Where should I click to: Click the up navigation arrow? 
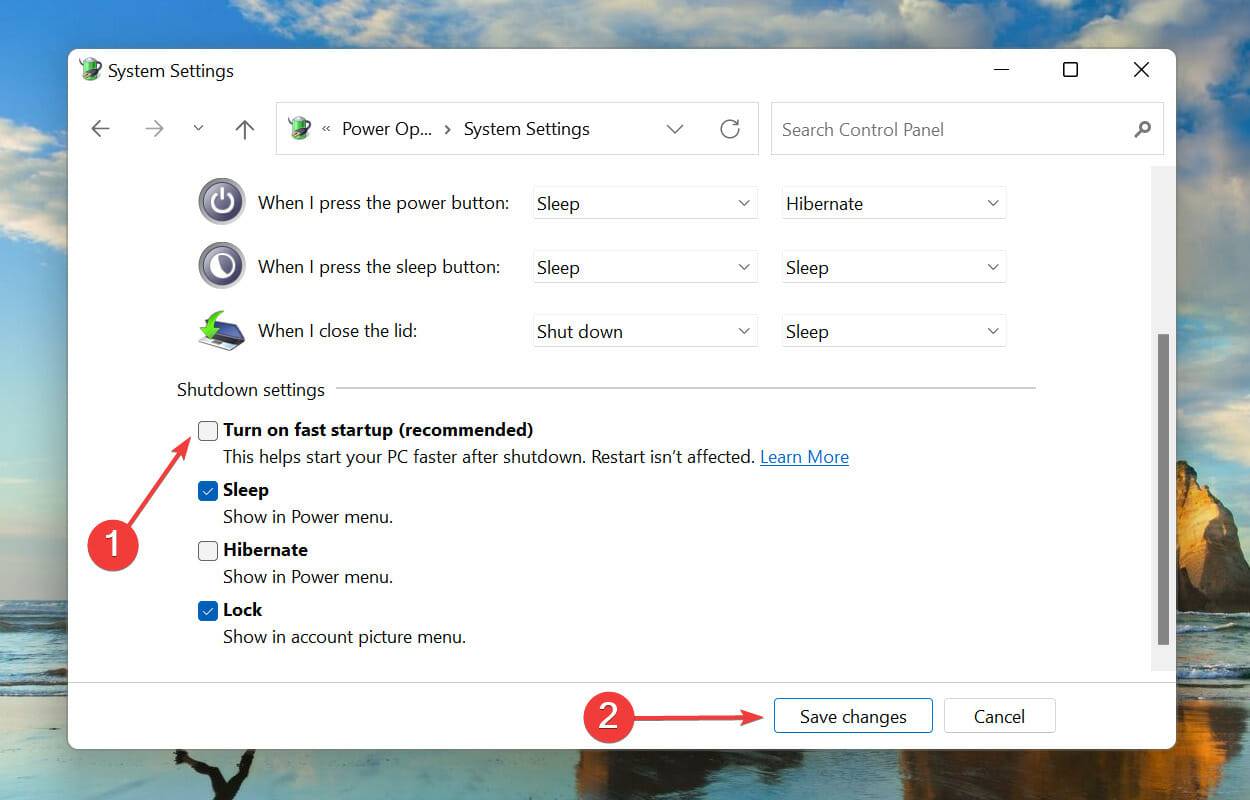pos(244,128)
